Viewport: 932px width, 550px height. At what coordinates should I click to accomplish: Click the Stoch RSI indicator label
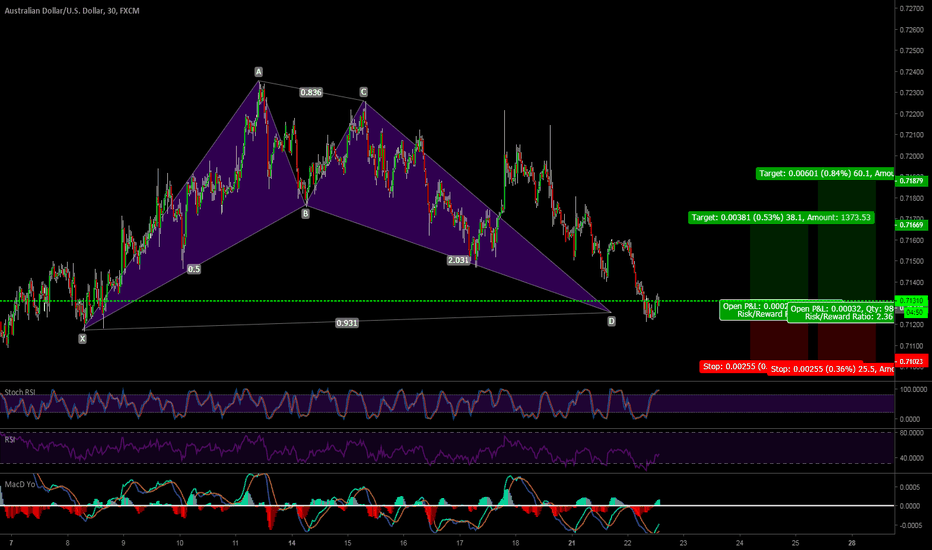pyautogui.click(x=20, y=392)
